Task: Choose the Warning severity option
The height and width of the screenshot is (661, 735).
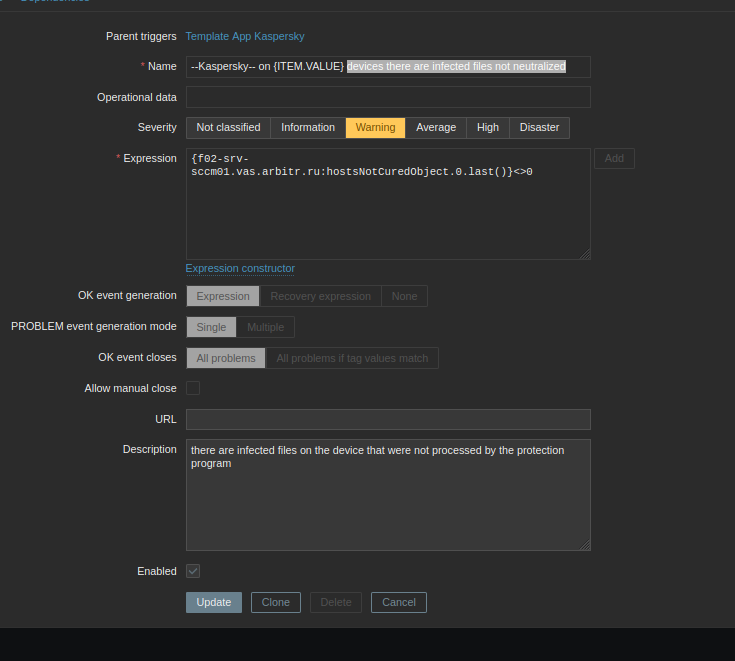Action: click(375, 128)
